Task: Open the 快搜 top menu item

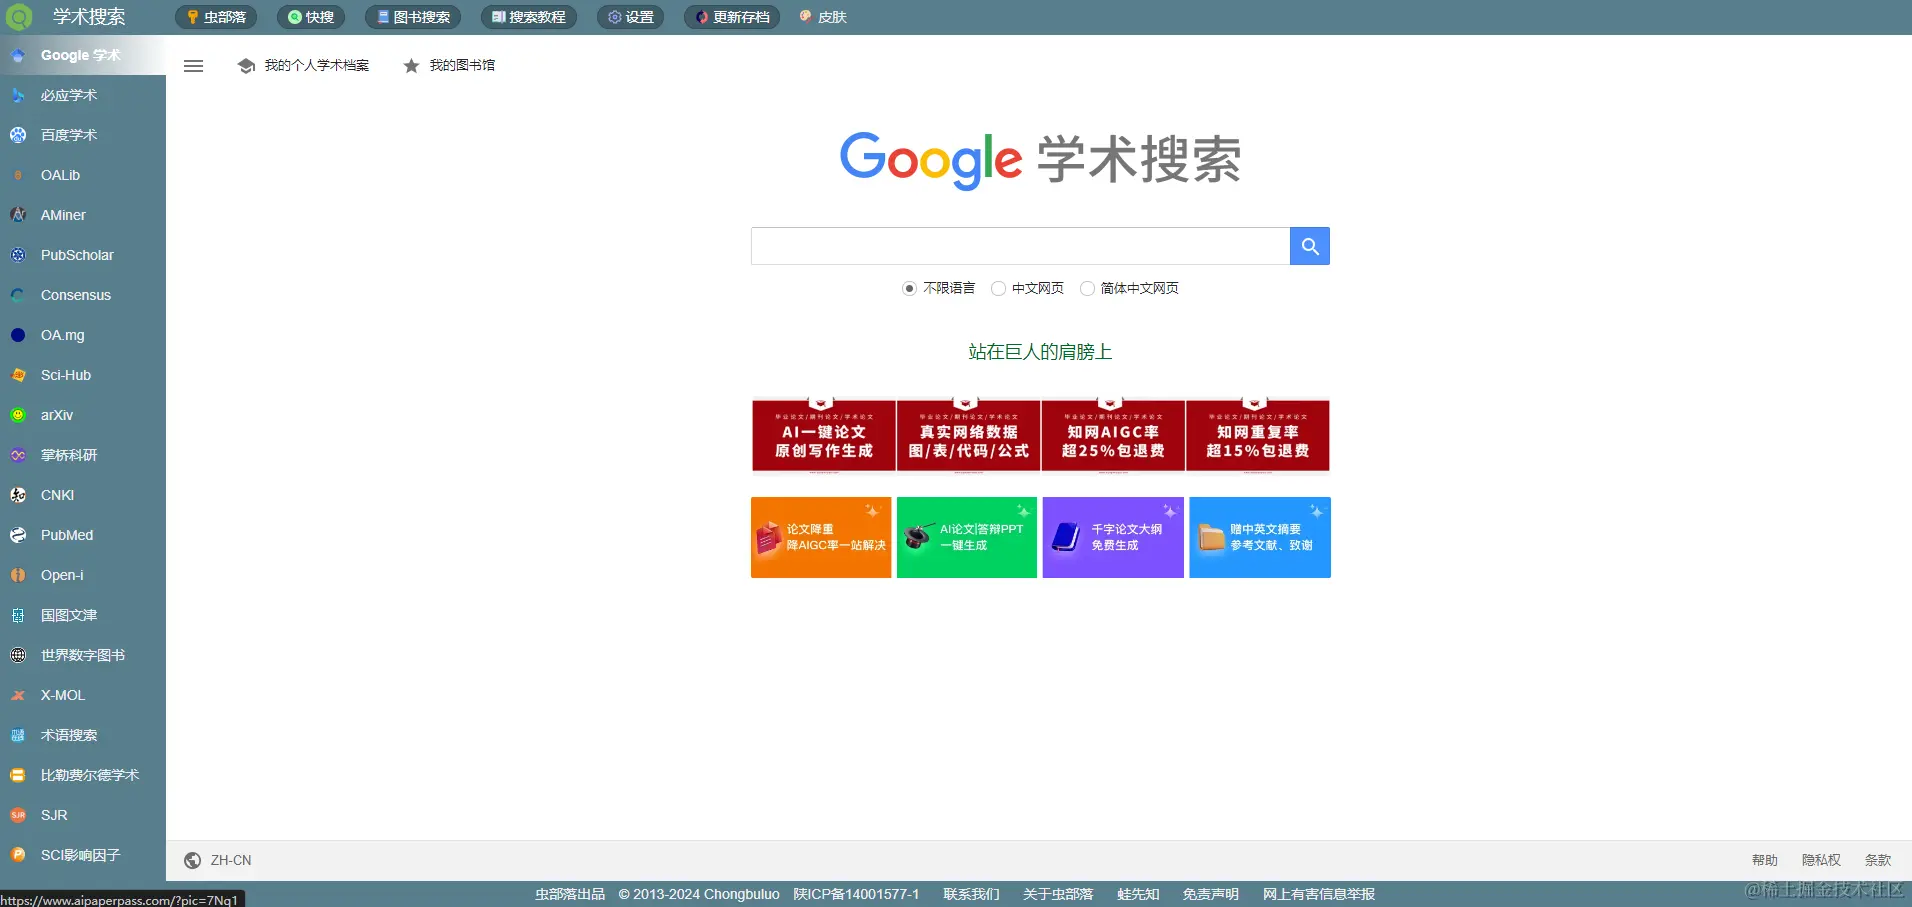Action: (x=311, y=17)
